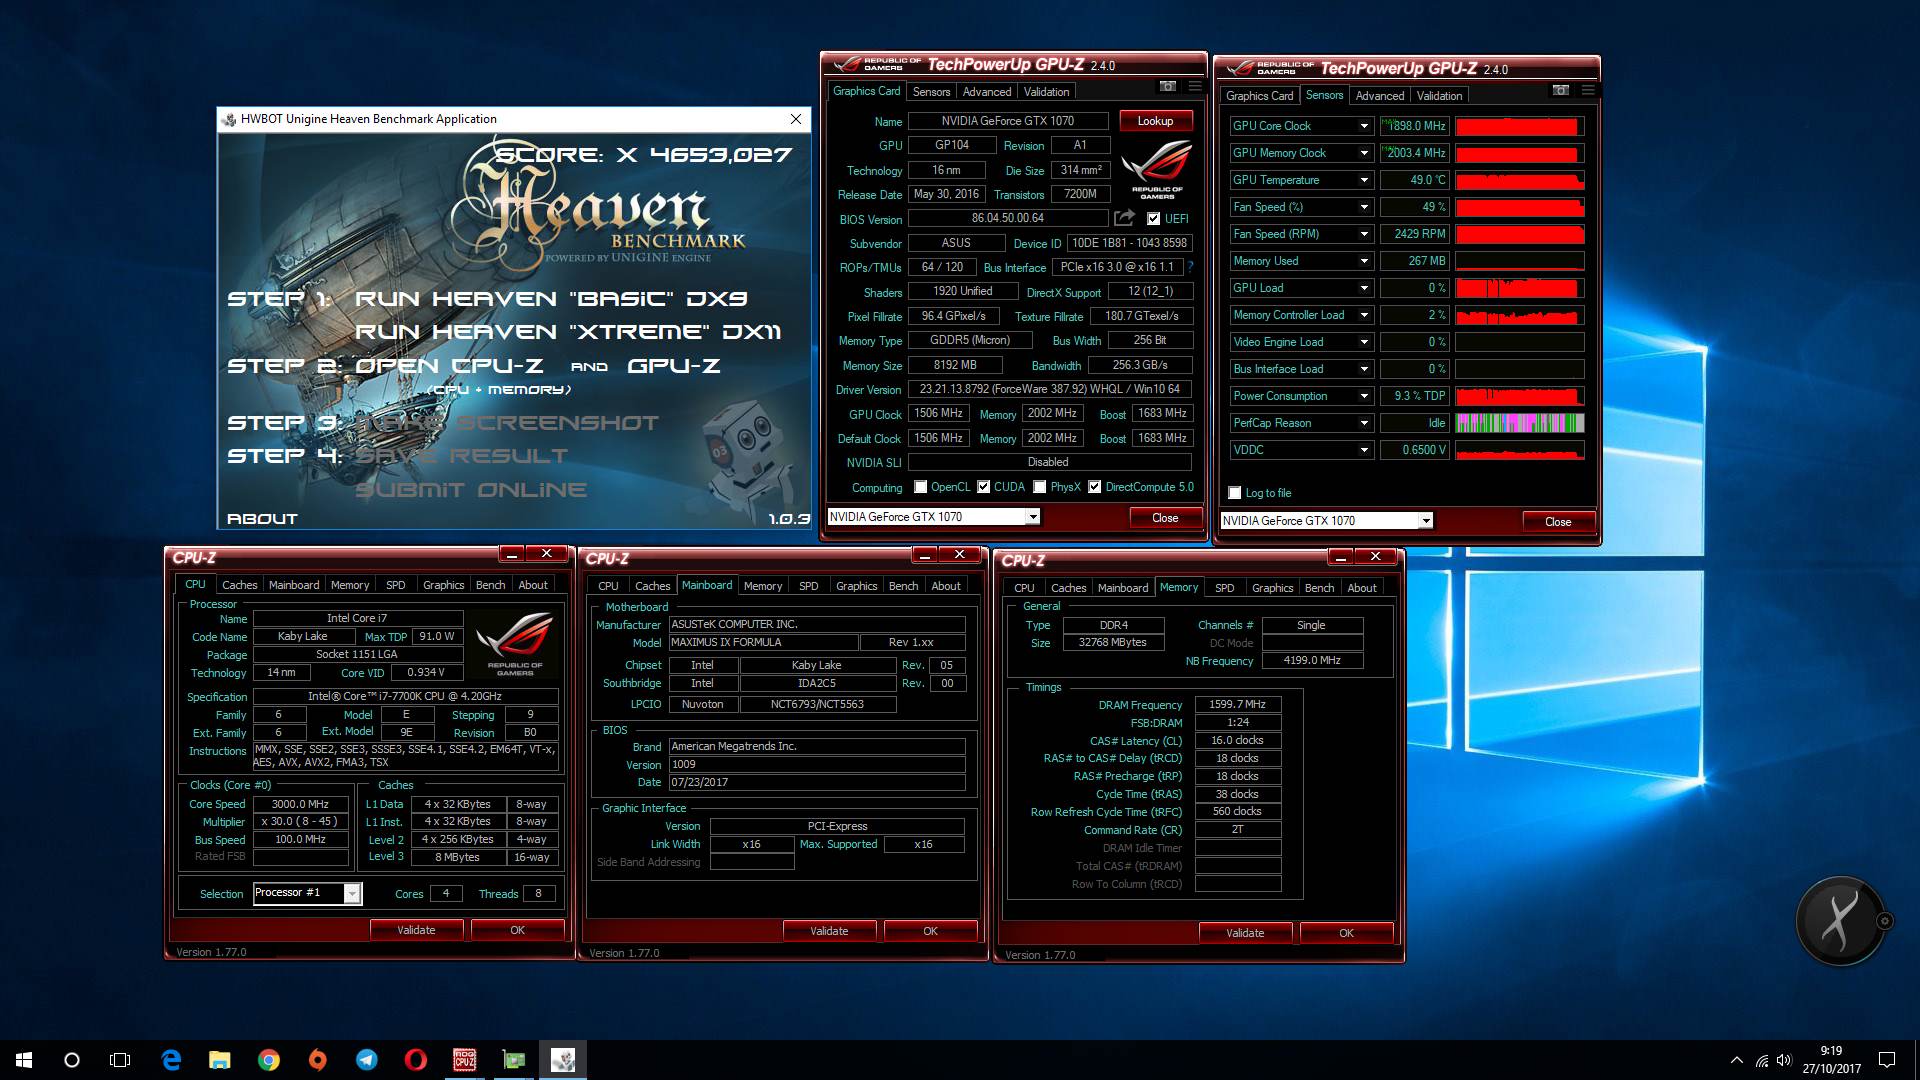Image resolution: width=1920 pixels, height=1080 pixels.
Task: Click the RUN HEAVEN "XTREME" DX11 step
Action: tap(568, 332)
